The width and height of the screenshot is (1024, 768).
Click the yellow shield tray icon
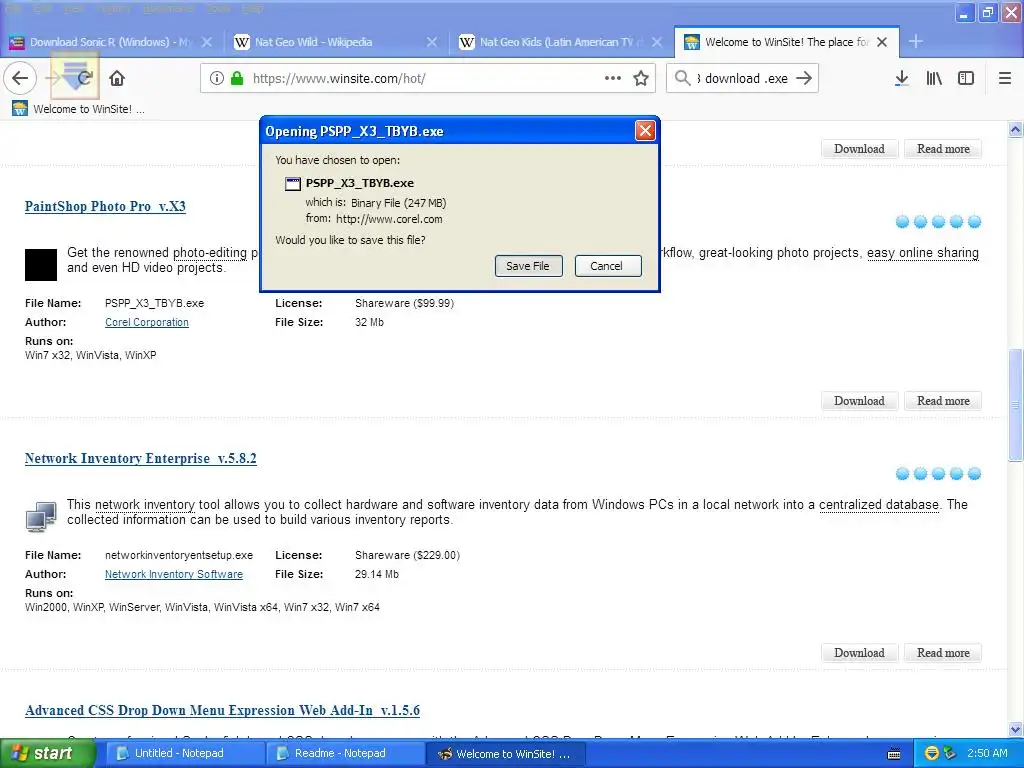tap(932, 754)
